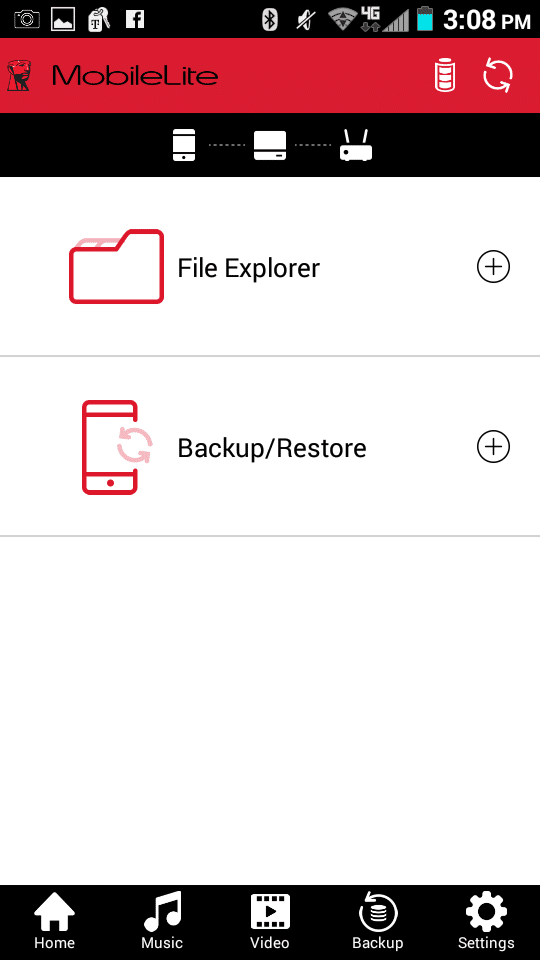Expand File Explorer with the plus button
This screenshot has width=540, height=960.
point(493,267)
